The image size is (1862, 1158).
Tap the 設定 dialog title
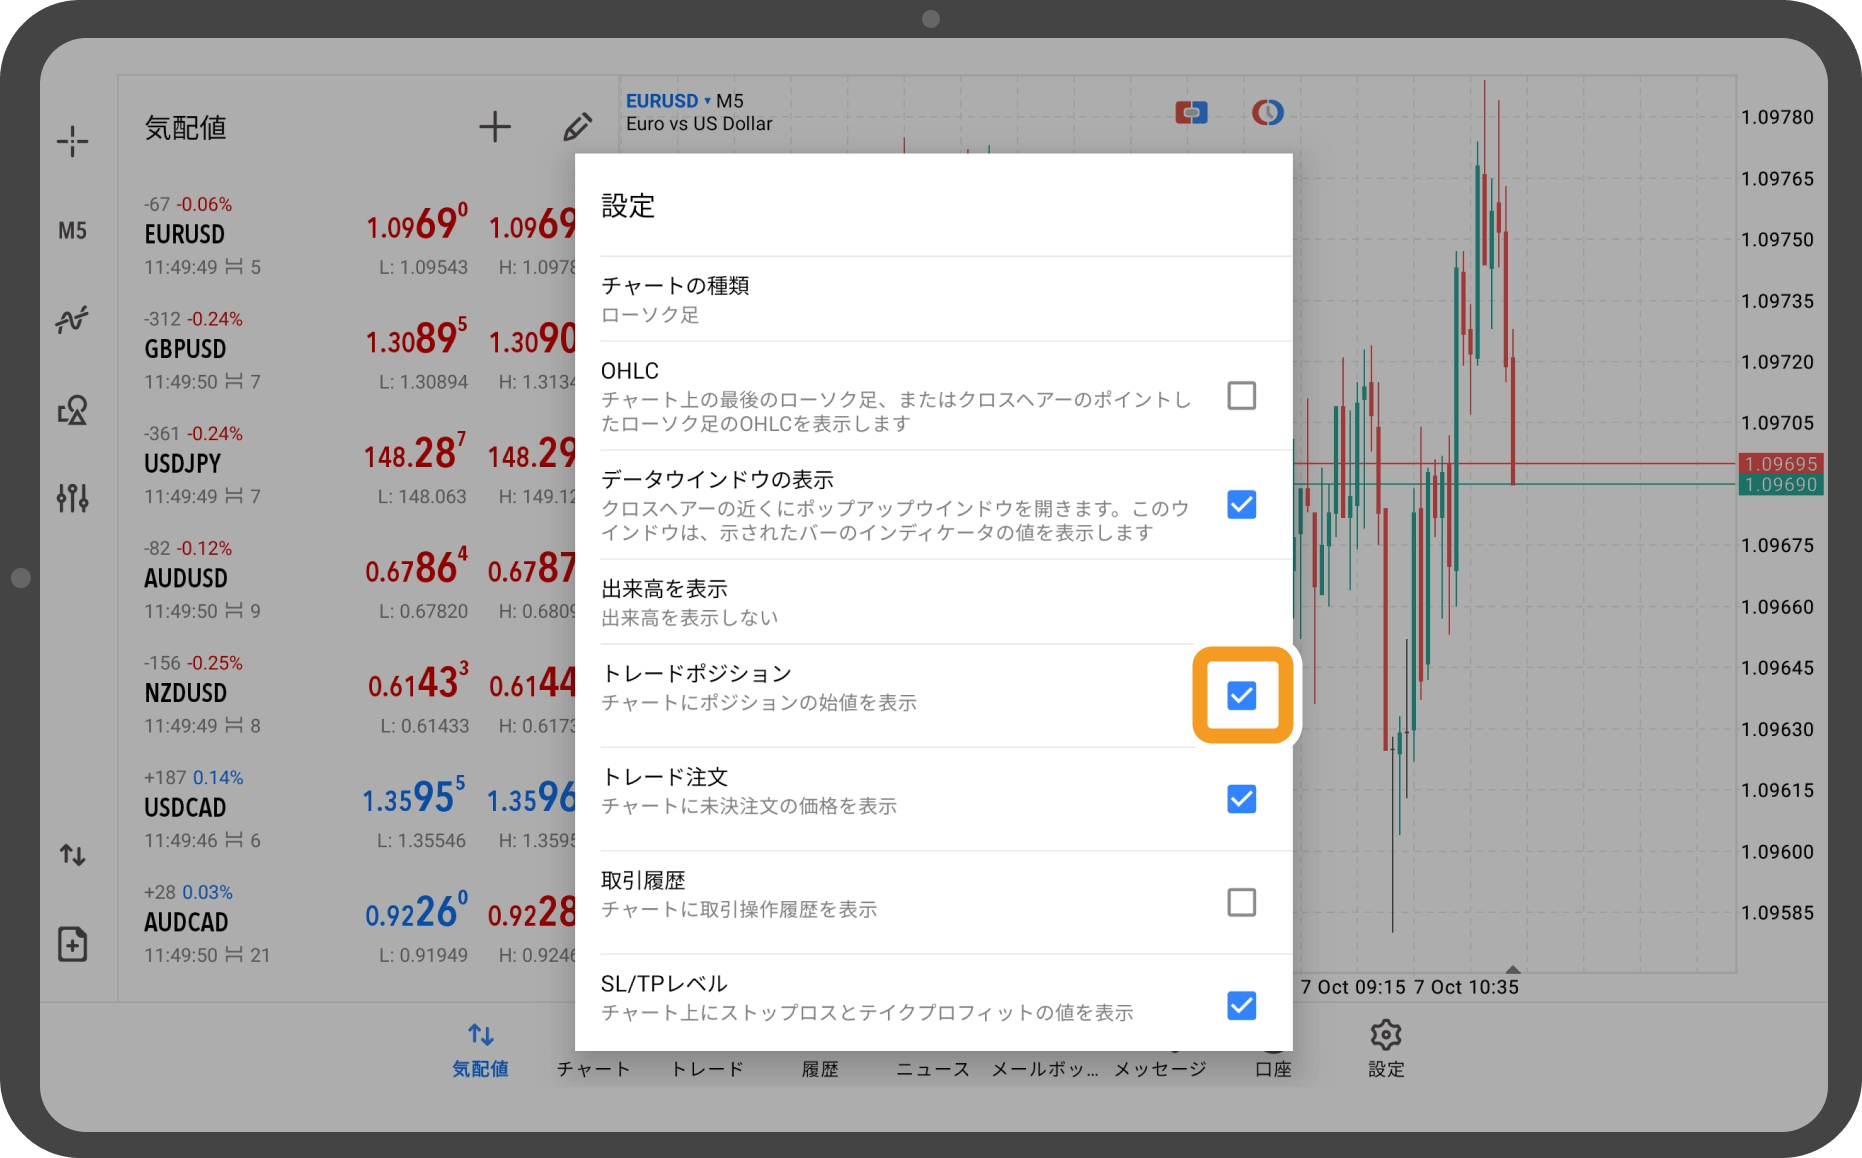point(628,206)
